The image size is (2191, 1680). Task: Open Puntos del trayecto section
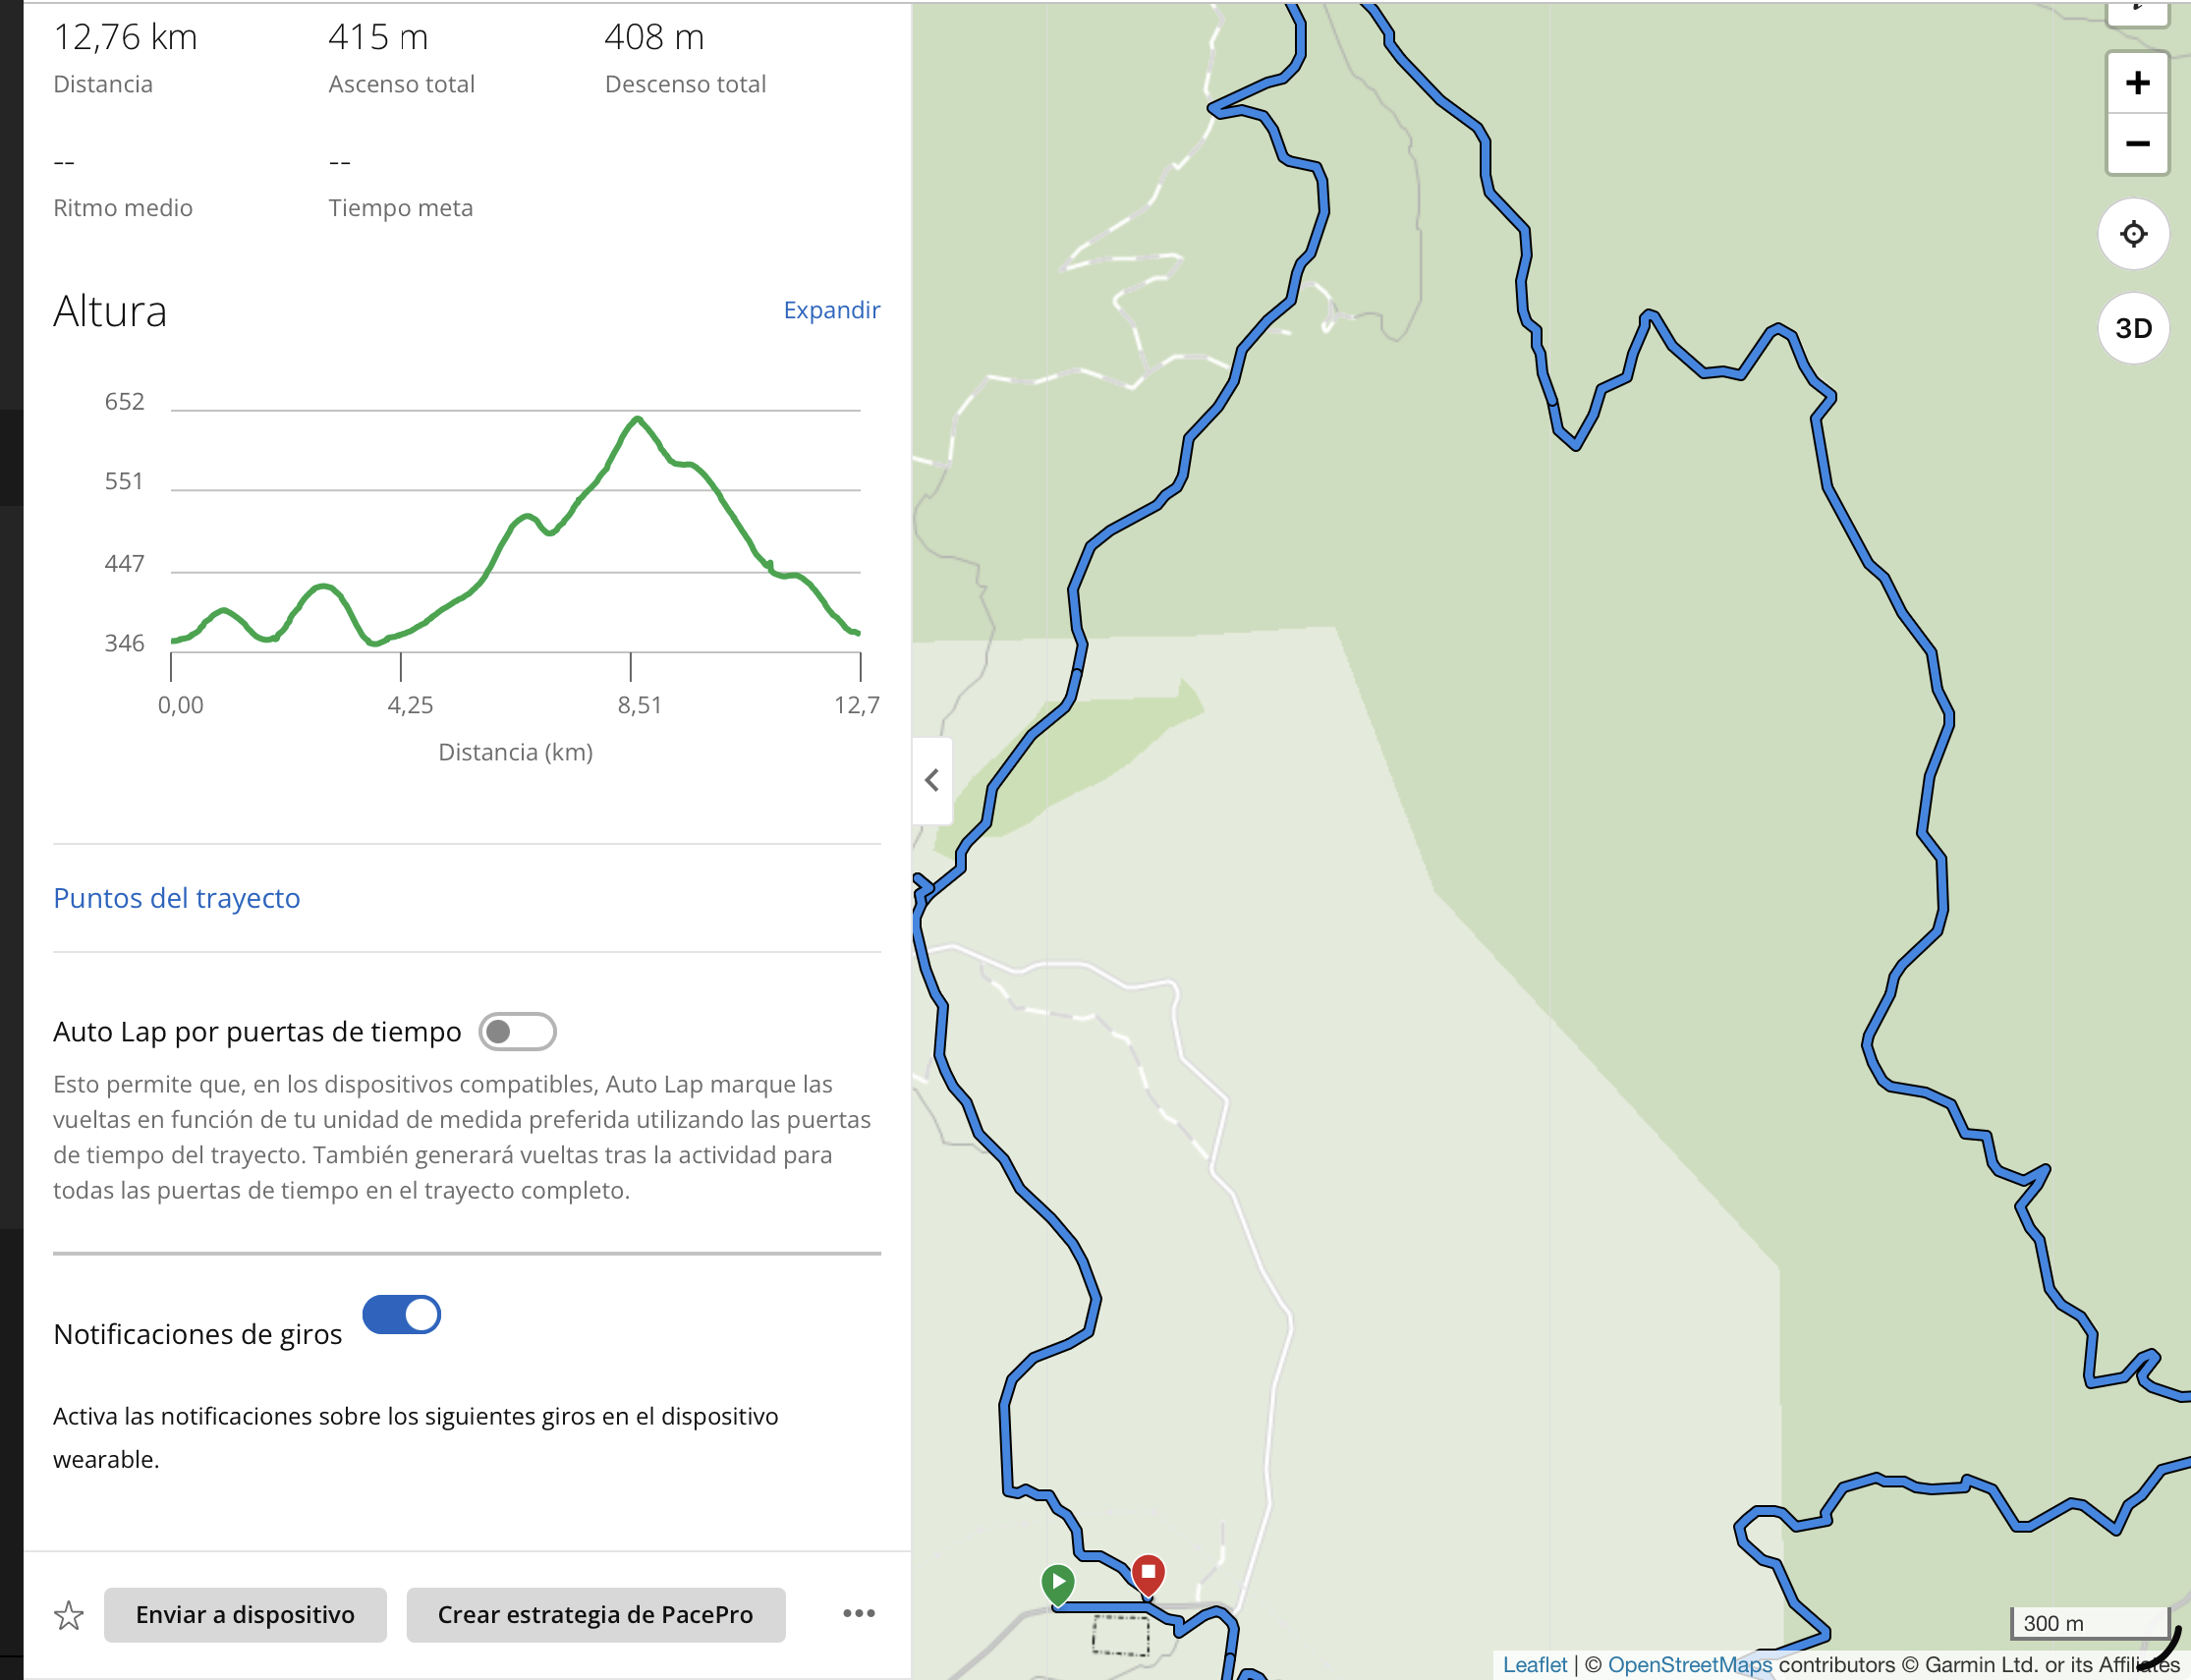click(x=176, y=898)
